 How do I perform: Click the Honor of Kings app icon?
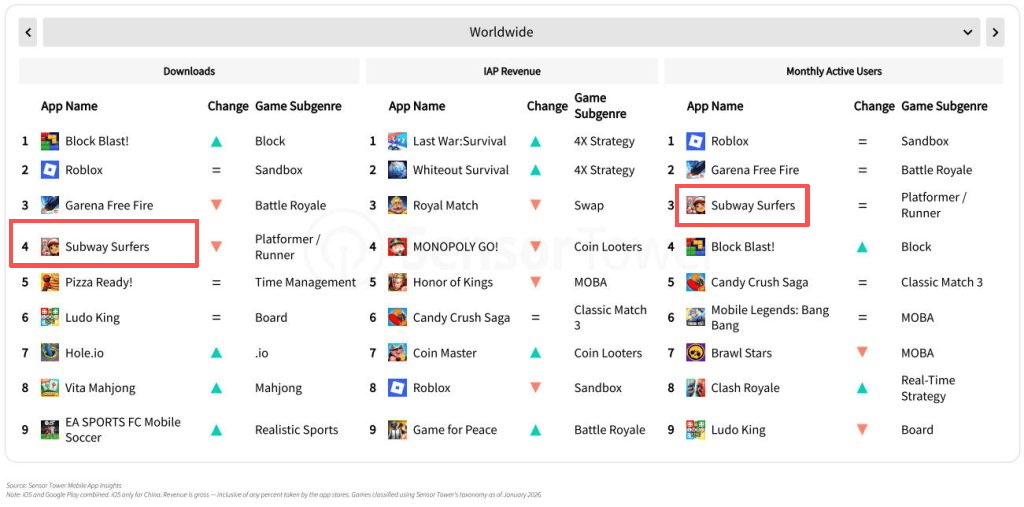(x=397, y=282)
